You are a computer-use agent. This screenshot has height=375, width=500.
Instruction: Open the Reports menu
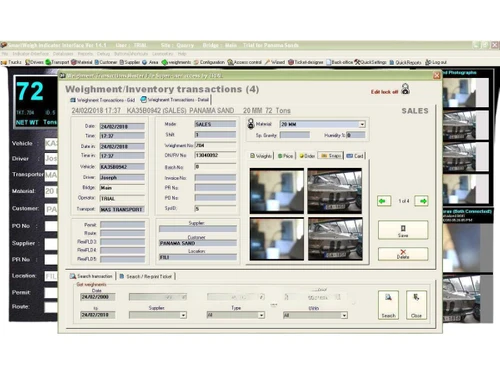[x=85, y=54]
